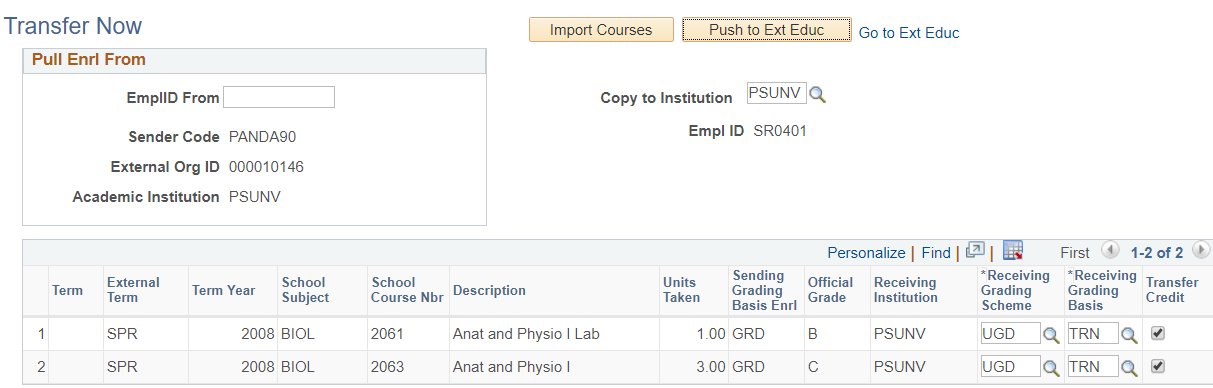
Task: Show previous row arrow in grid
Action: coord(1109,251)
